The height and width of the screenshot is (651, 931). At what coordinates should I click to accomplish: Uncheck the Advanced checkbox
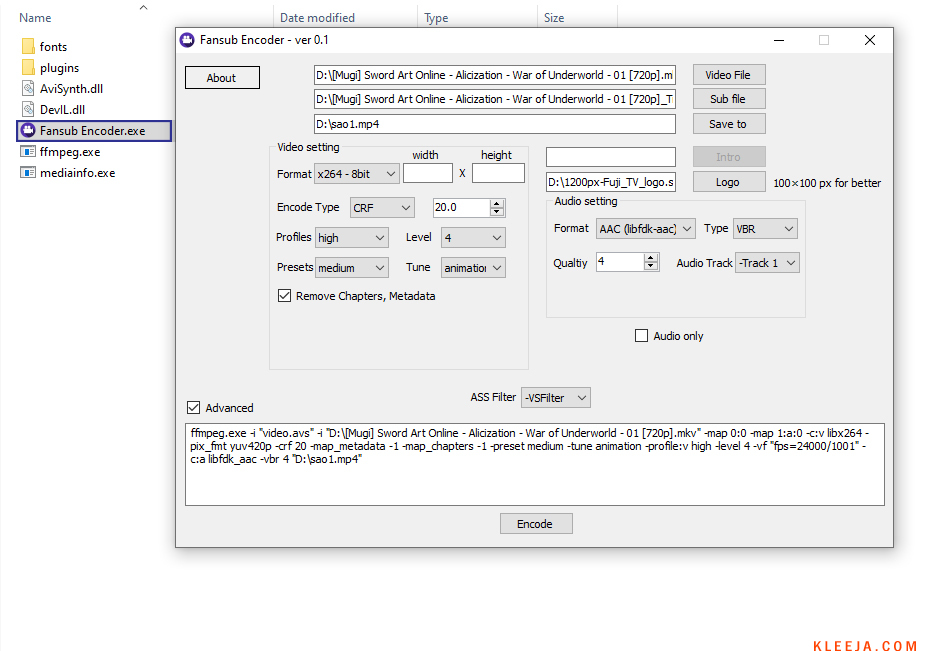tap(194, 408)
